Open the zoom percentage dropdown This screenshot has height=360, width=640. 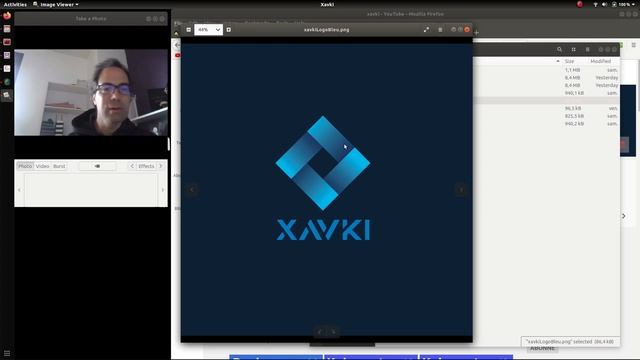[x=209, y=29]
